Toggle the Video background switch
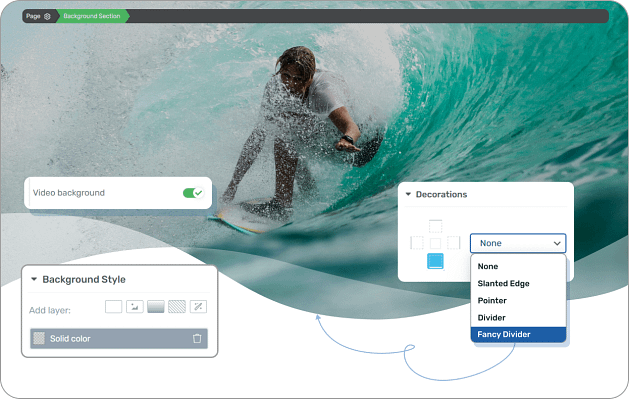Image resolution: width=629 pixels, height=399 pixels. pos(193,193)
